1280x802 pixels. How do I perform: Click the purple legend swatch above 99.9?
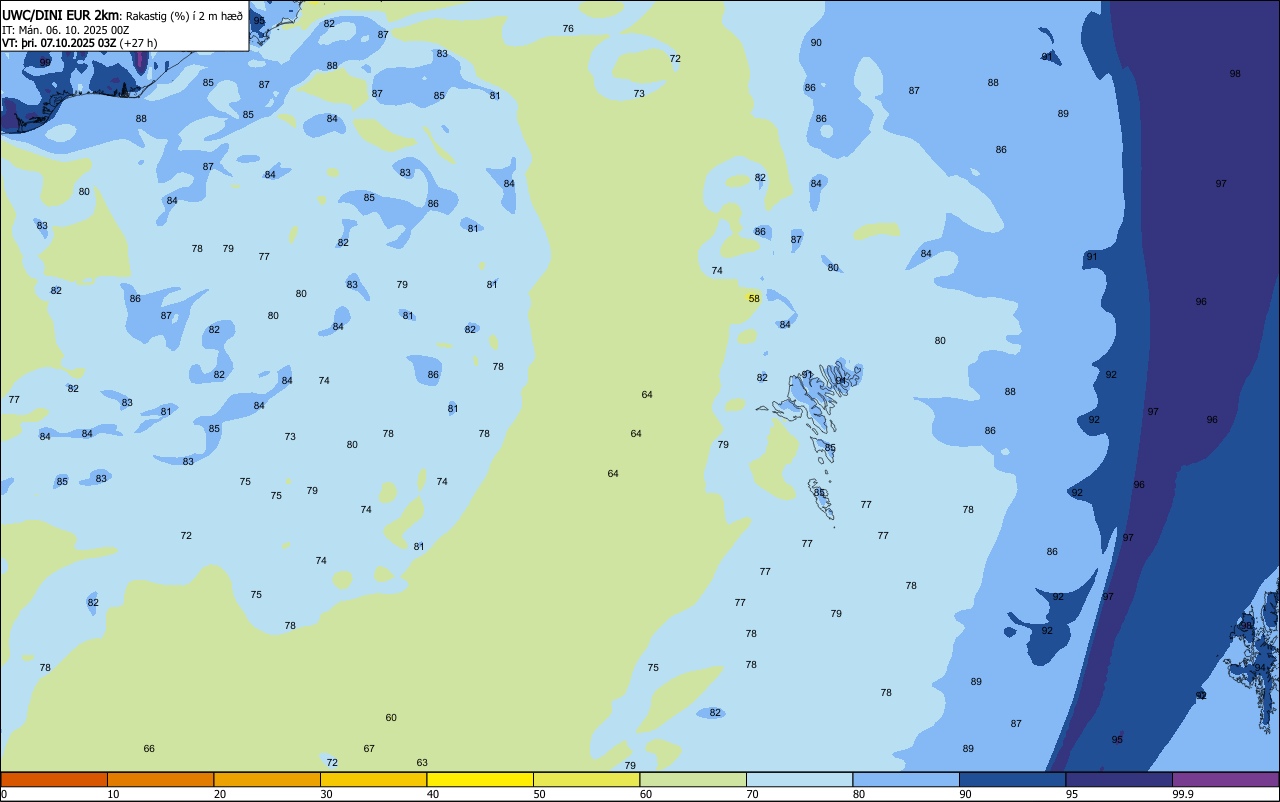(1225, 779)
